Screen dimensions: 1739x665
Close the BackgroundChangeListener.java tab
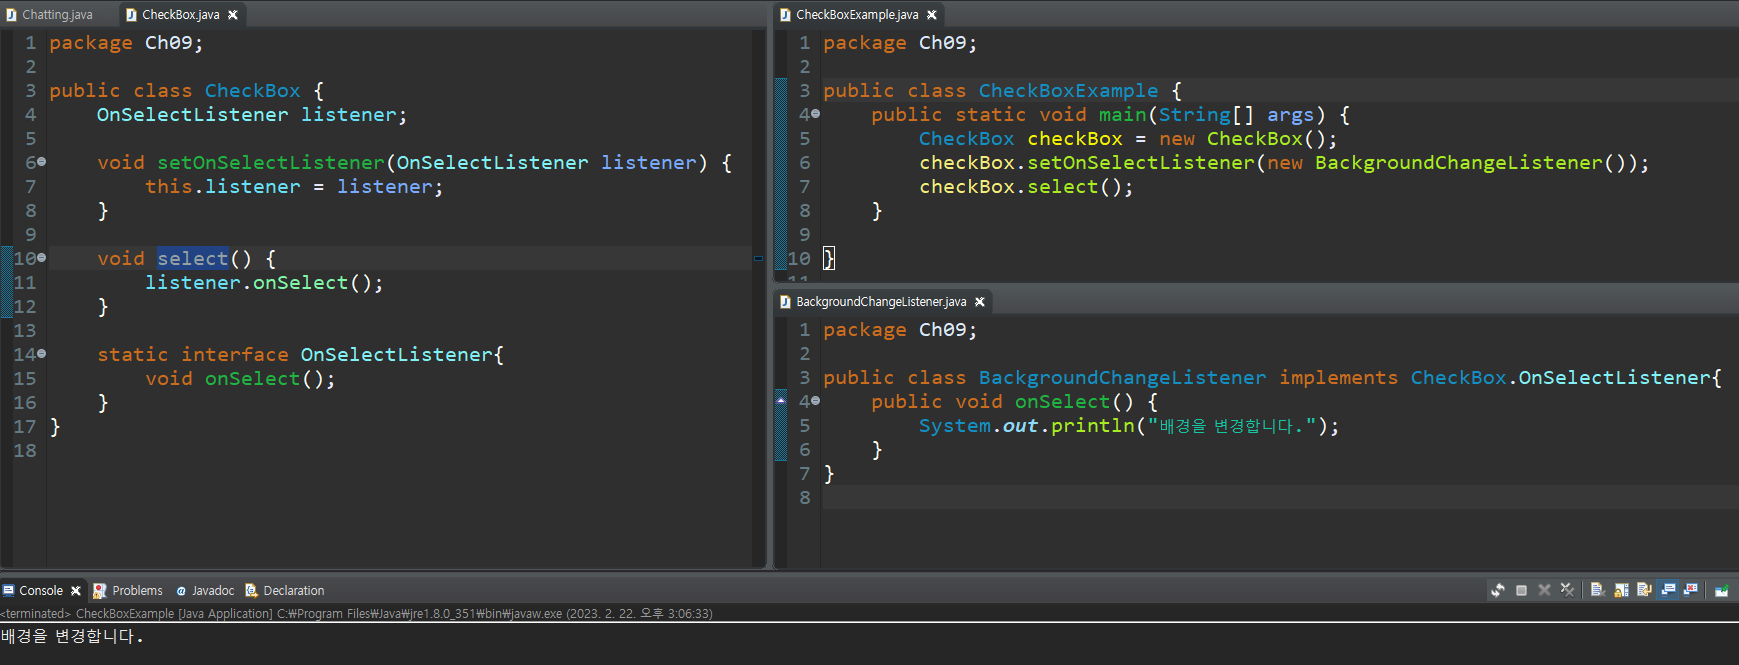coord(980,302)
